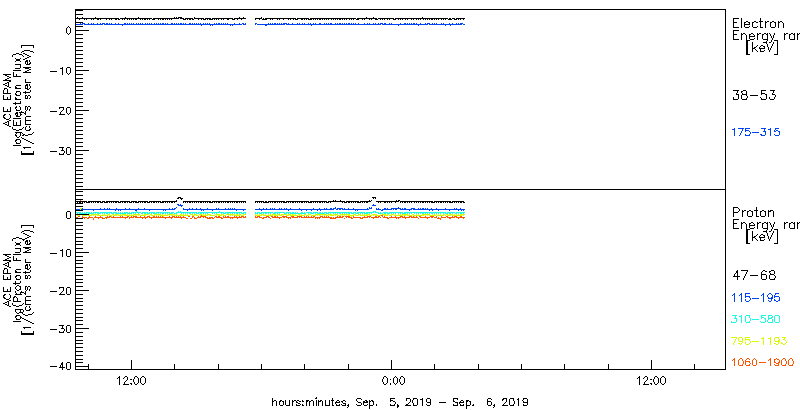Screen dimensions: 800x410
Task: Click the 38-53 electron energy legend label
Action: (754, 95)
